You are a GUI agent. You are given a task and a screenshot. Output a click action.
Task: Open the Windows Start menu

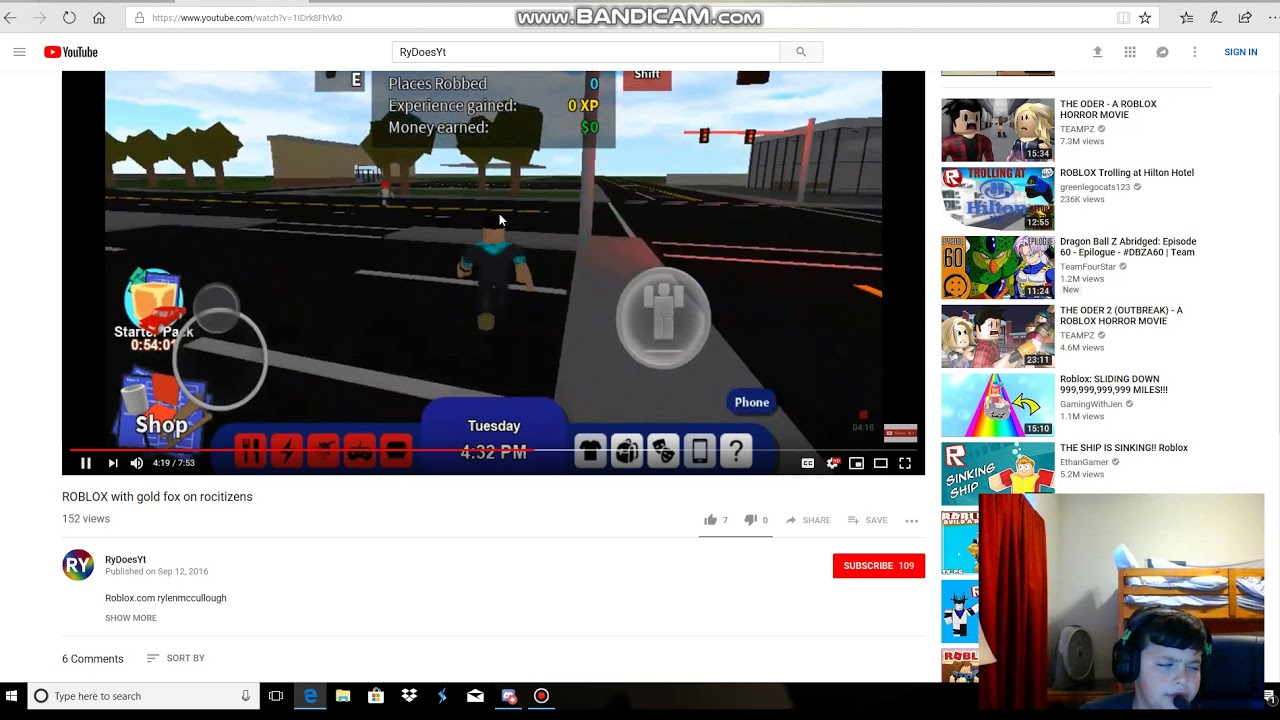(x=12, y=696)
